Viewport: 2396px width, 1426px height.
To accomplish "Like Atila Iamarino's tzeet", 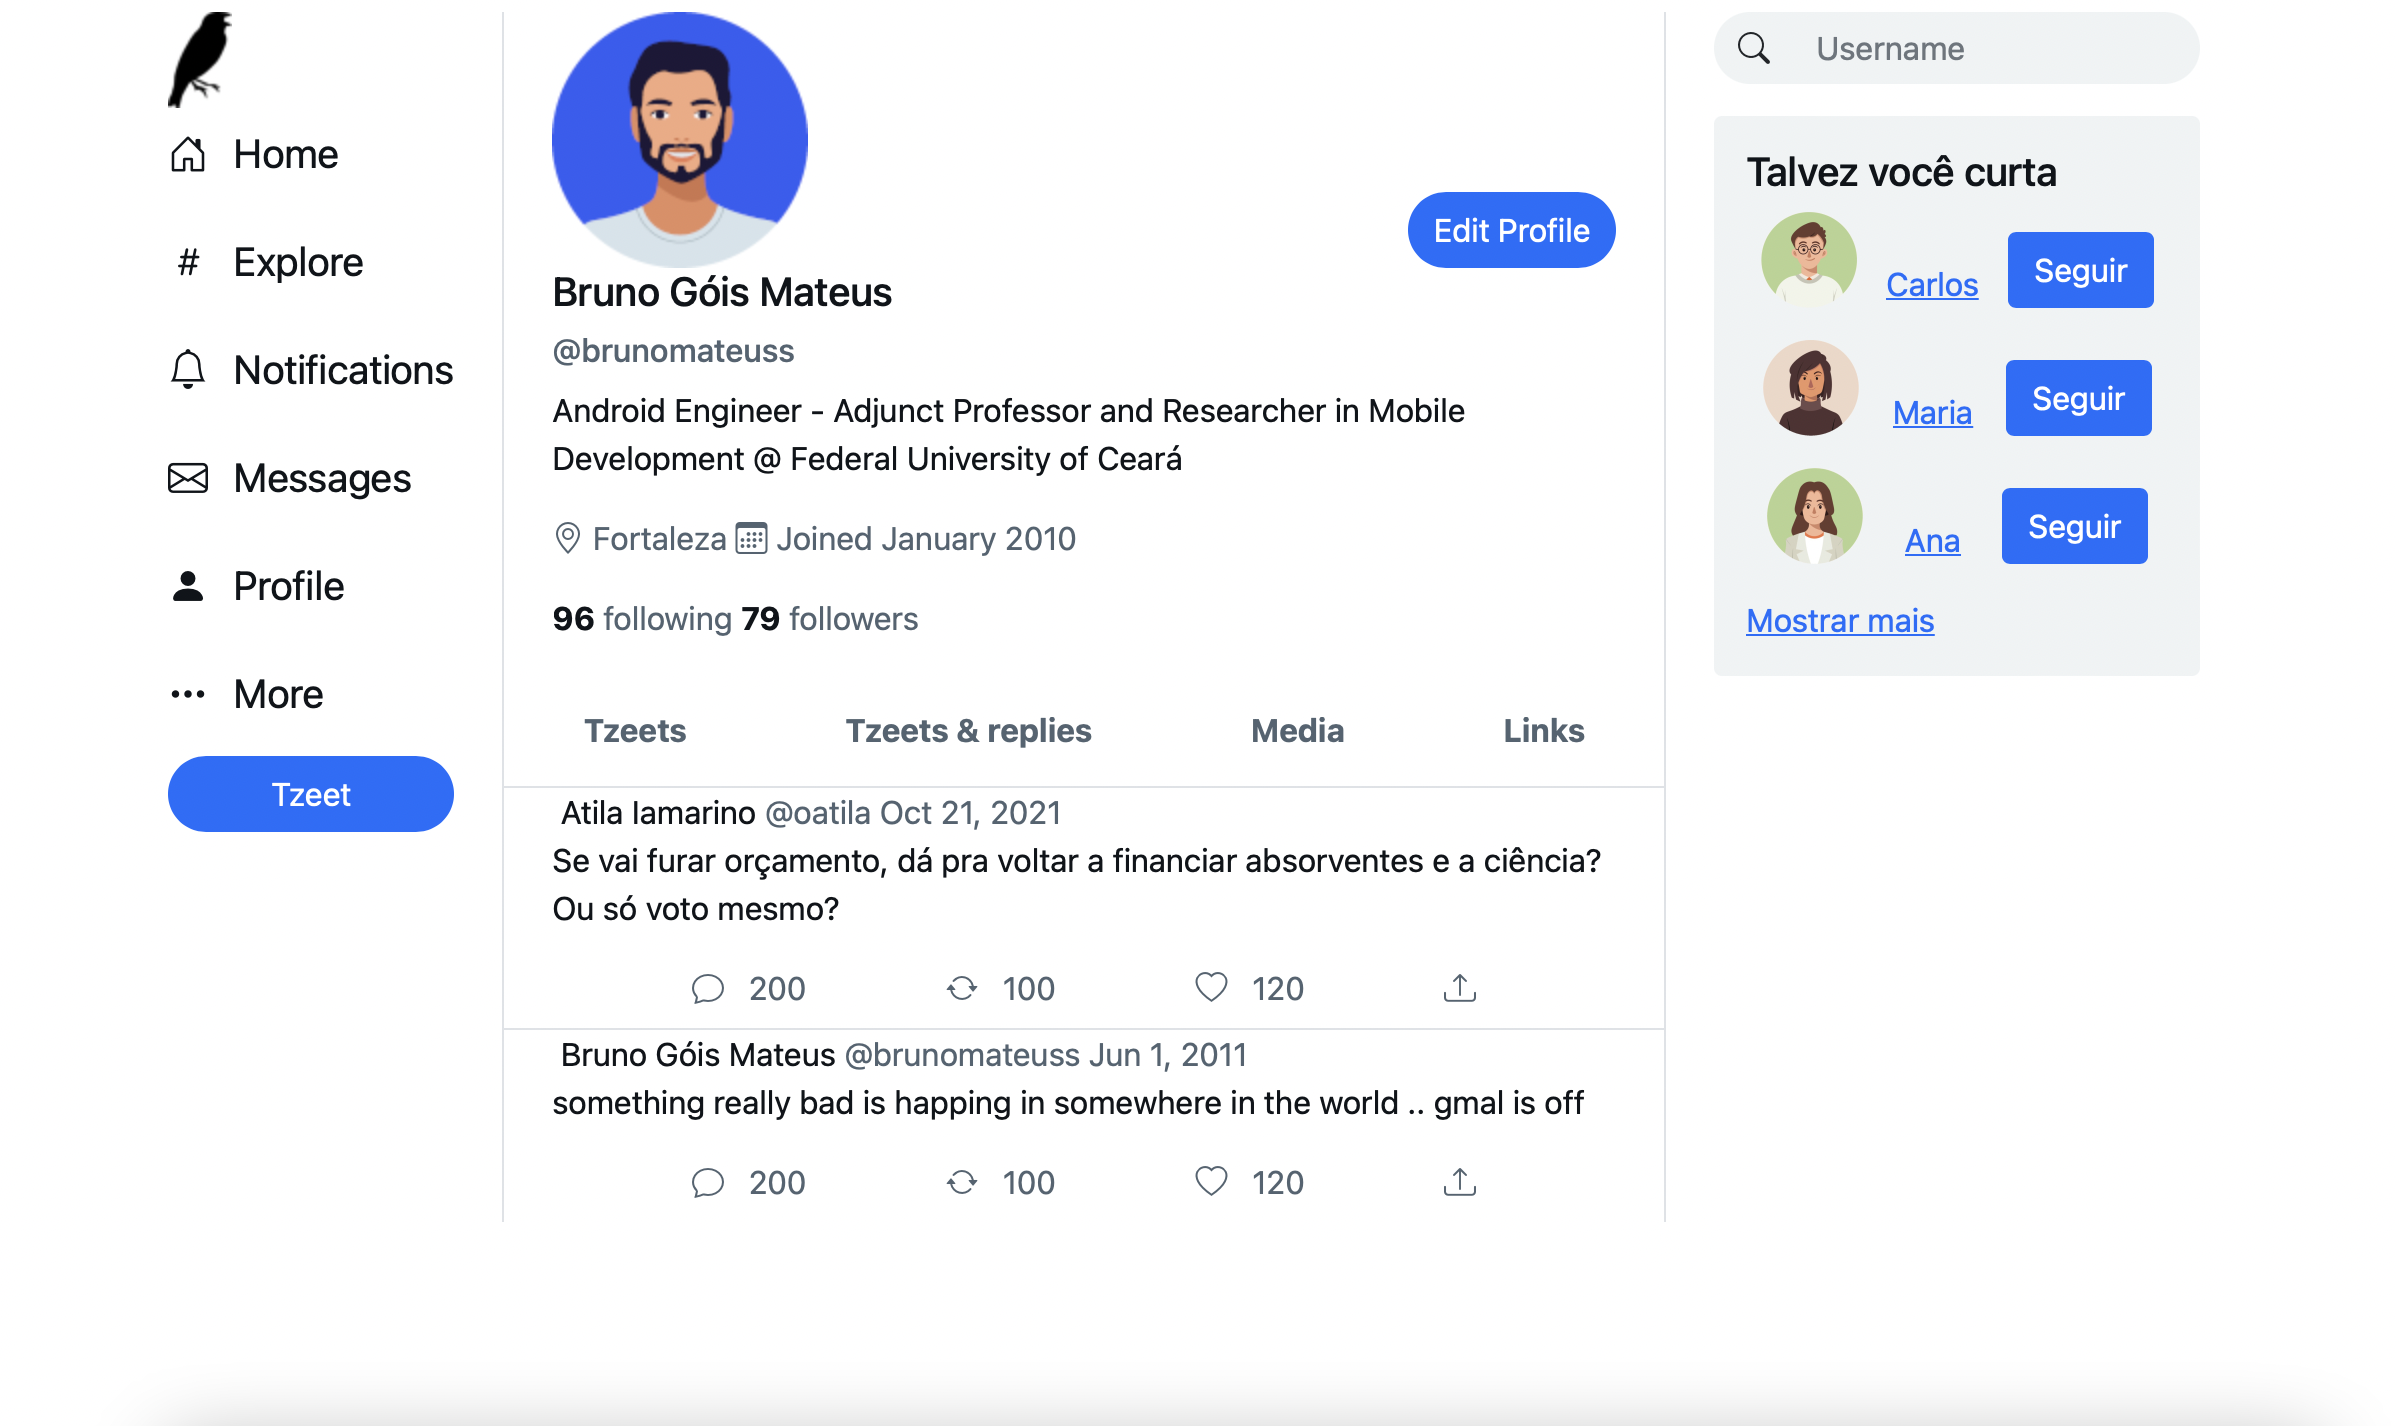I will click(x=1211, y=988).
